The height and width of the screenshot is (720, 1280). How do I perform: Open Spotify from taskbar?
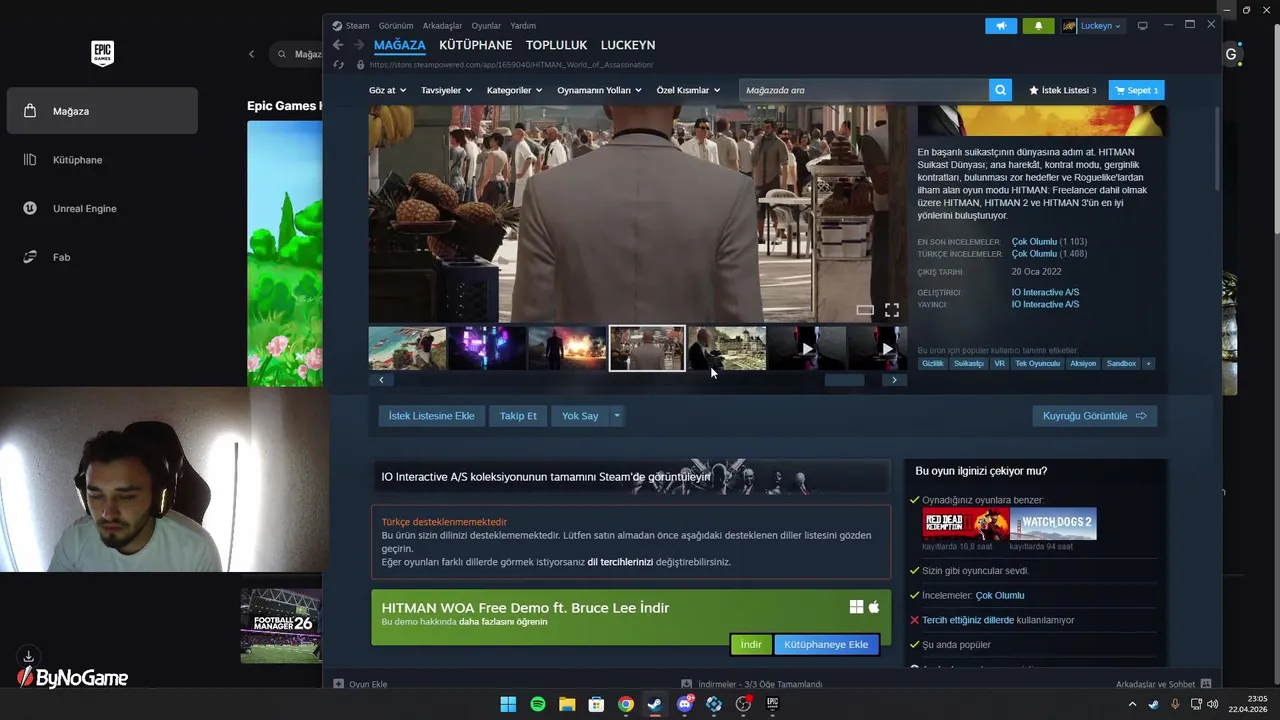point(538,704)
